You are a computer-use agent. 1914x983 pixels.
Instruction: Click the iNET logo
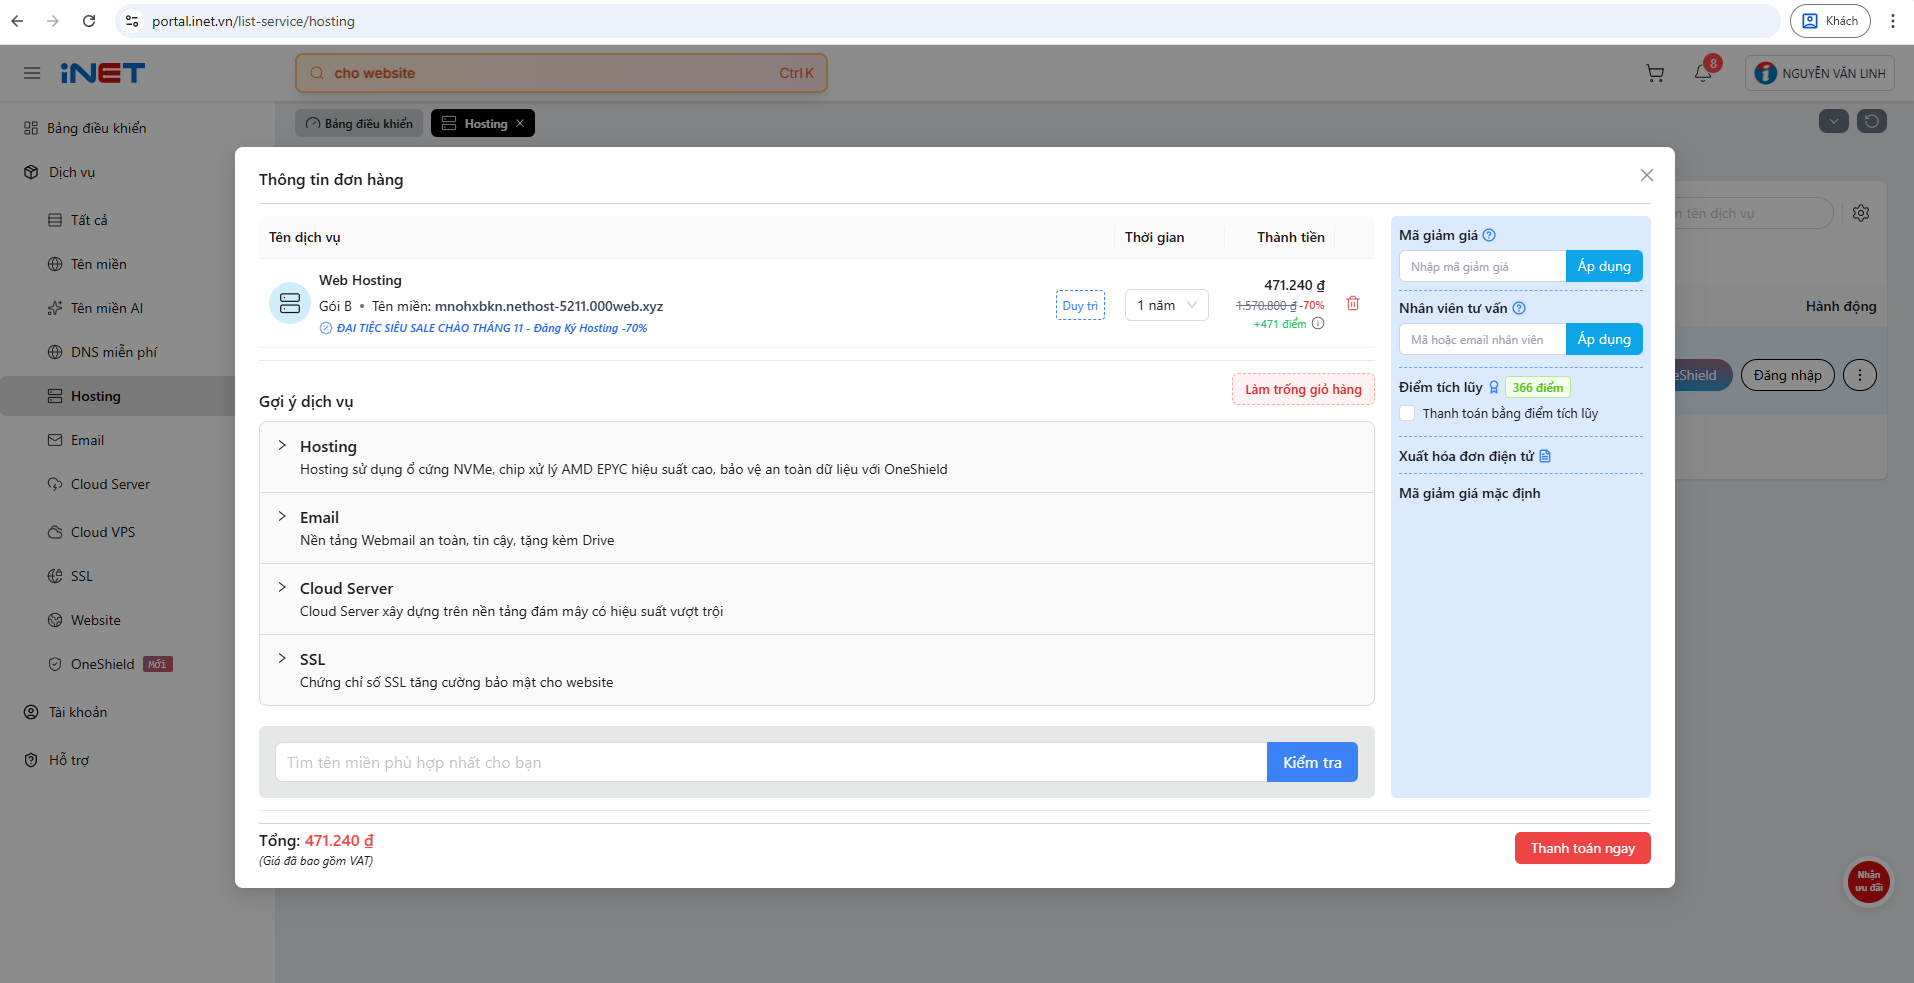(x=102, y=73)
